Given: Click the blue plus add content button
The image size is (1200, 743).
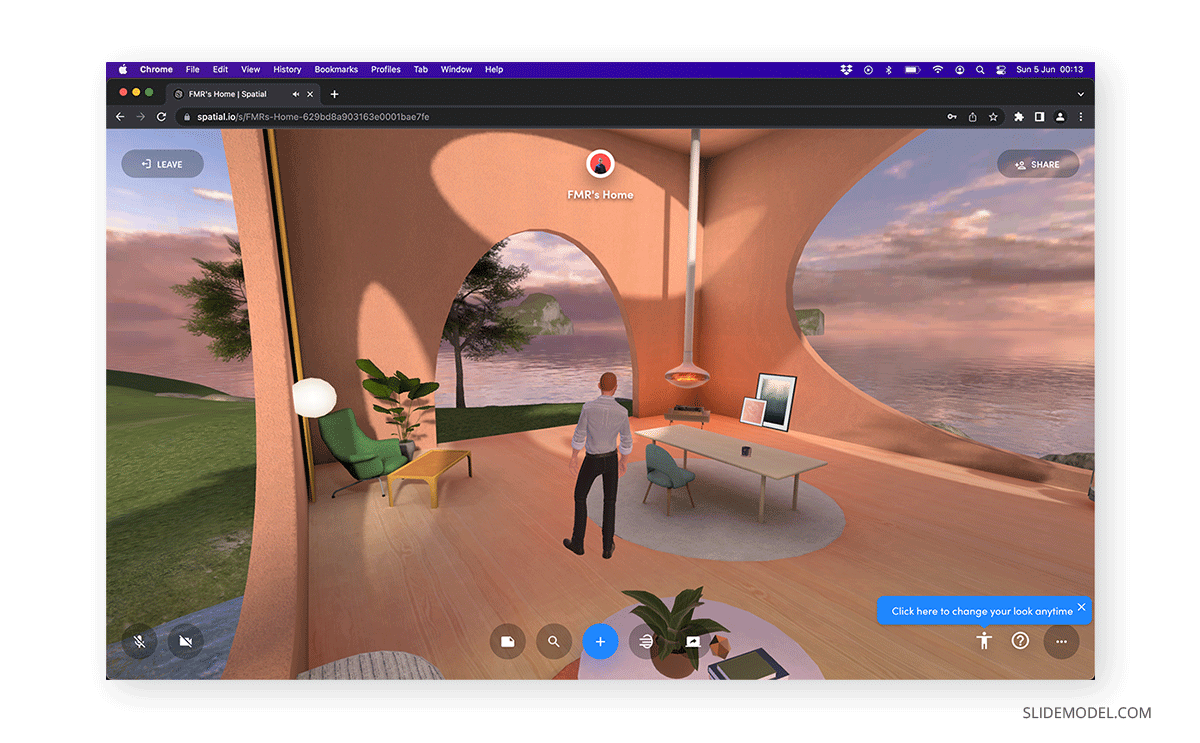Looking at the screenshot, I should [600, 641].
